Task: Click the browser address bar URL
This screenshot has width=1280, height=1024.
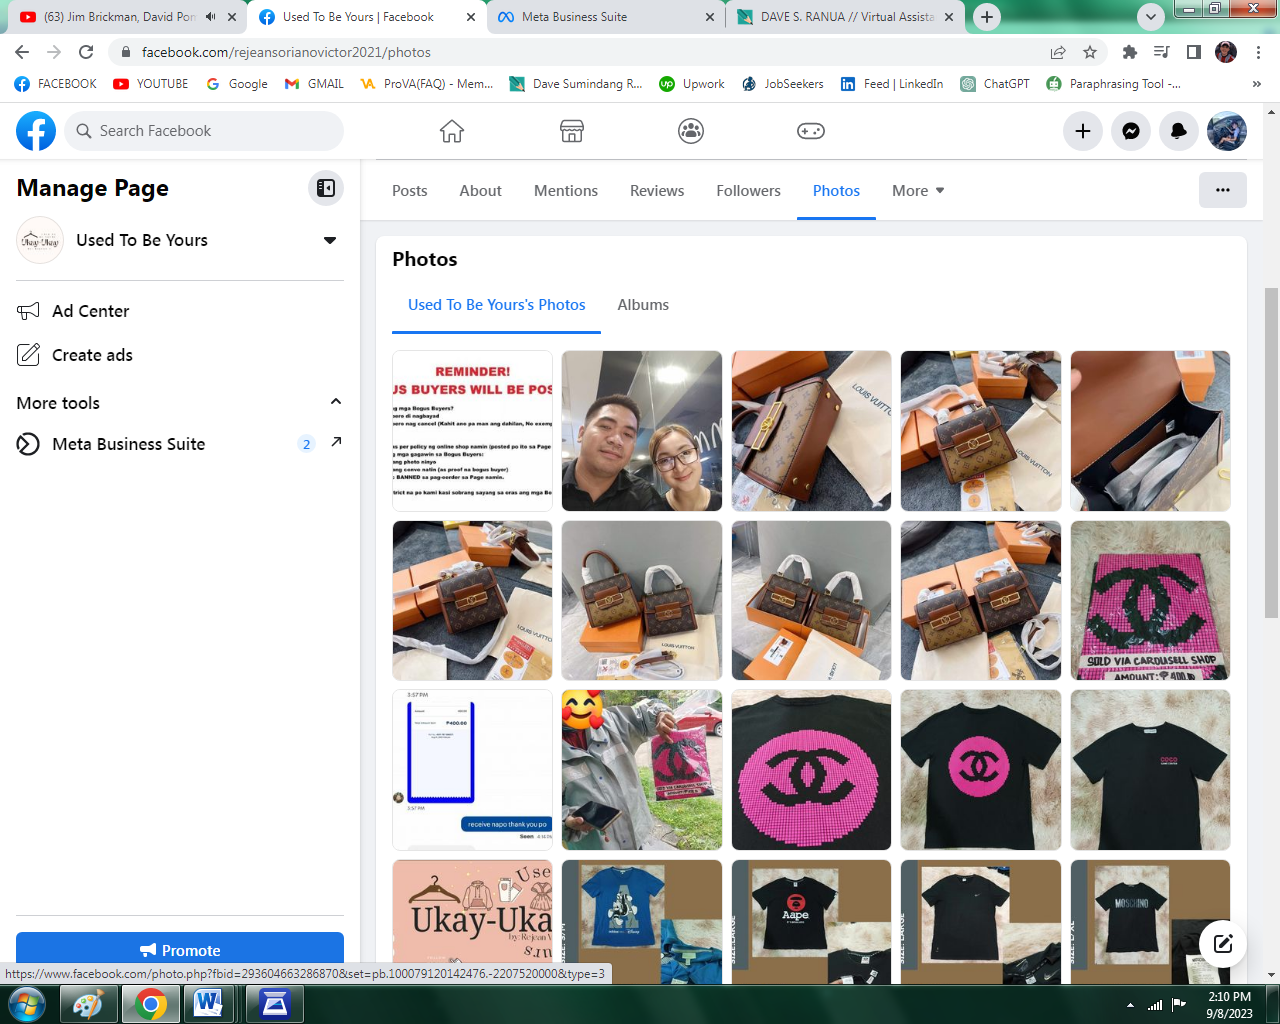Action: click(x=286, y=52)
